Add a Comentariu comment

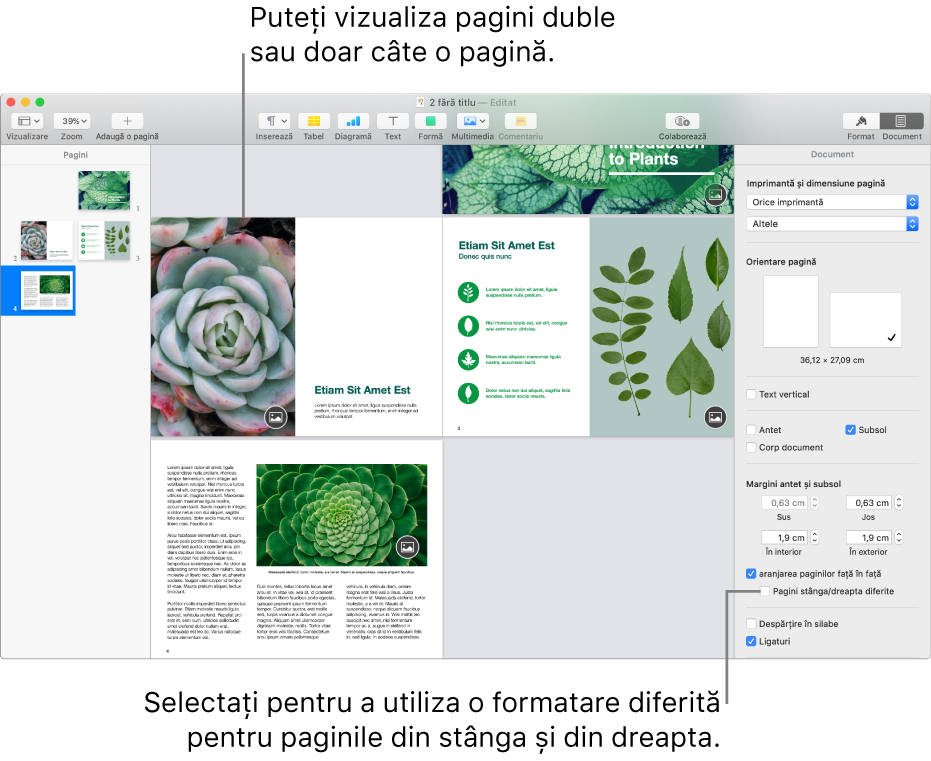(521, 121)
